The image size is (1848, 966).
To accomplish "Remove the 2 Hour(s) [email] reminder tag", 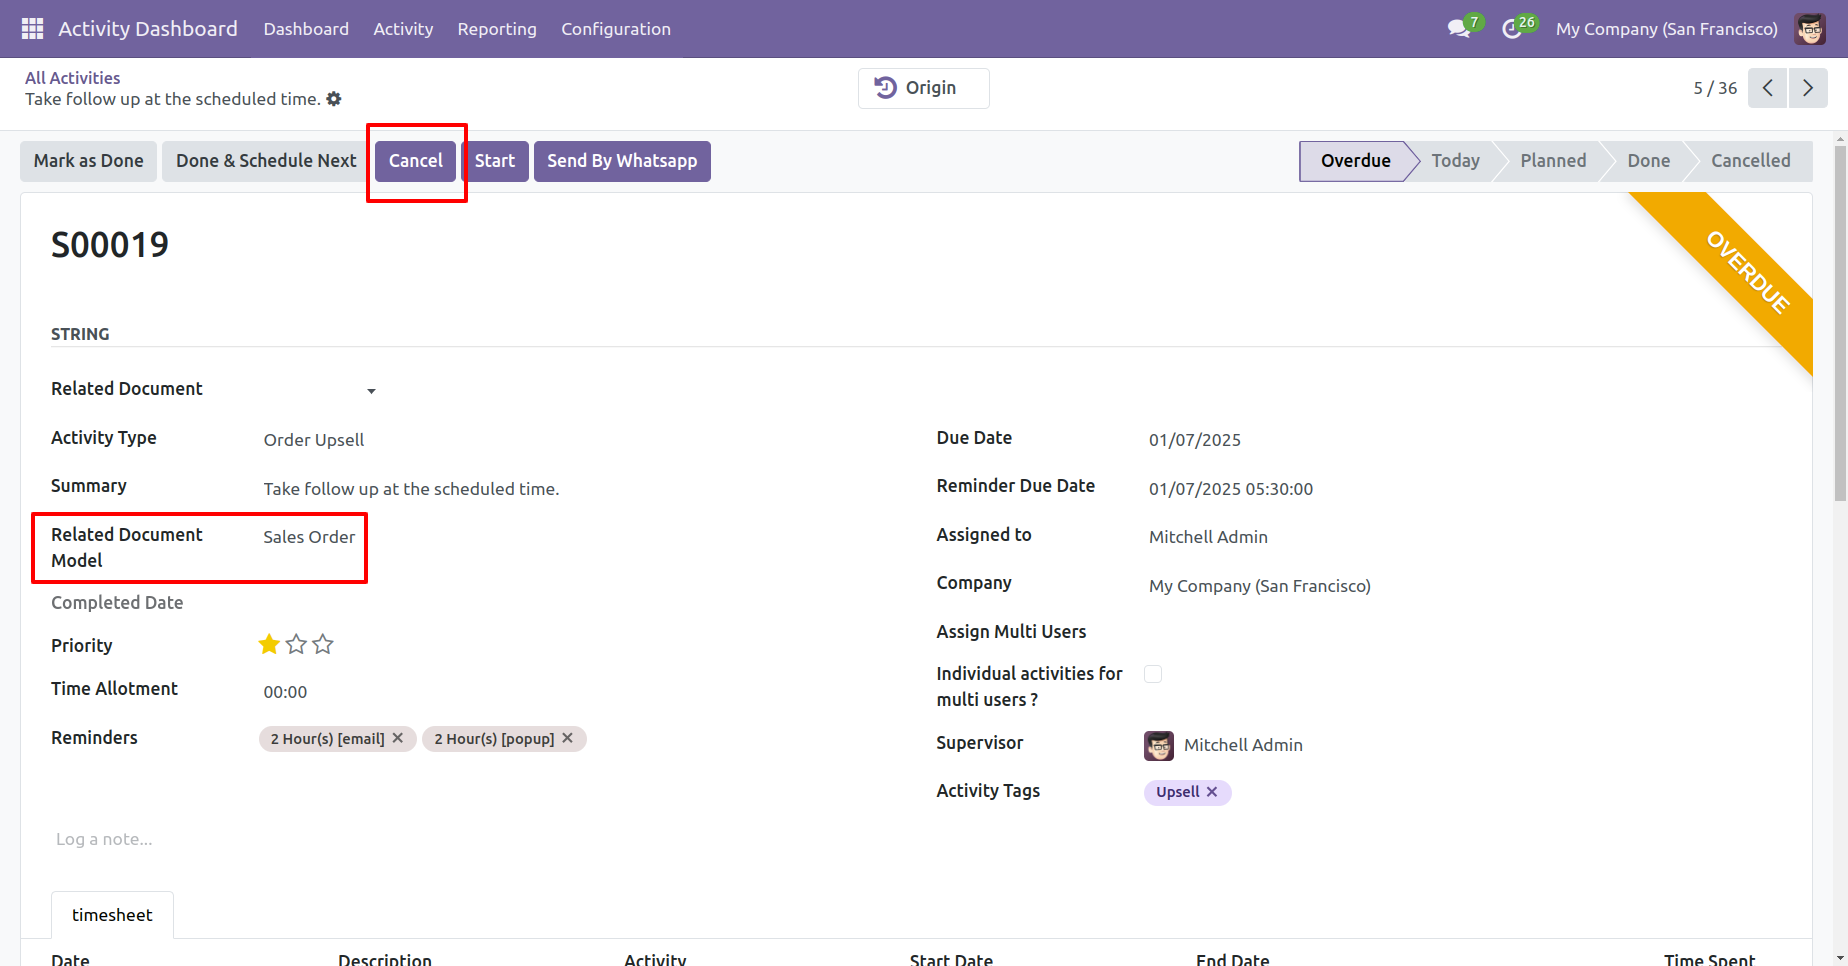I will pos(398,738).
